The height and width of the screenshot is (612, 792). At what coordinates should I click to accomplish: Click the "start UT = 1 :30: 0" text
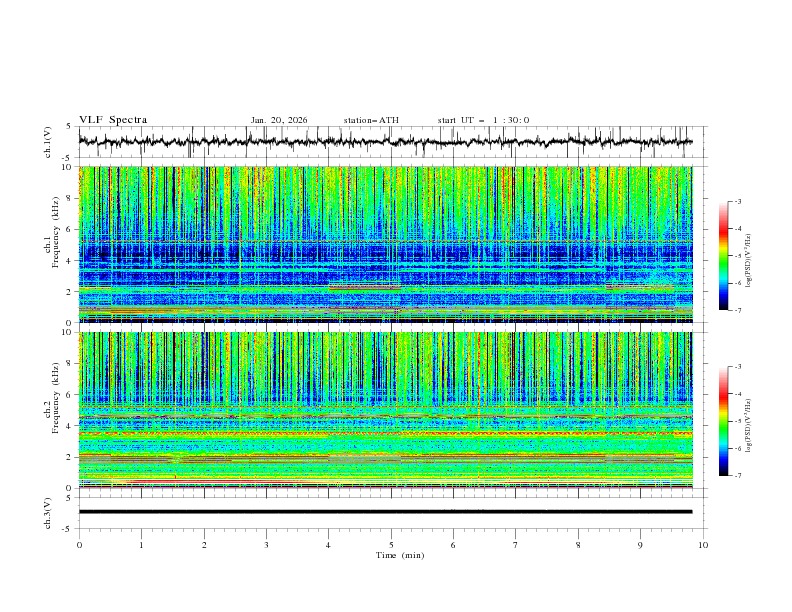(483, 120)
